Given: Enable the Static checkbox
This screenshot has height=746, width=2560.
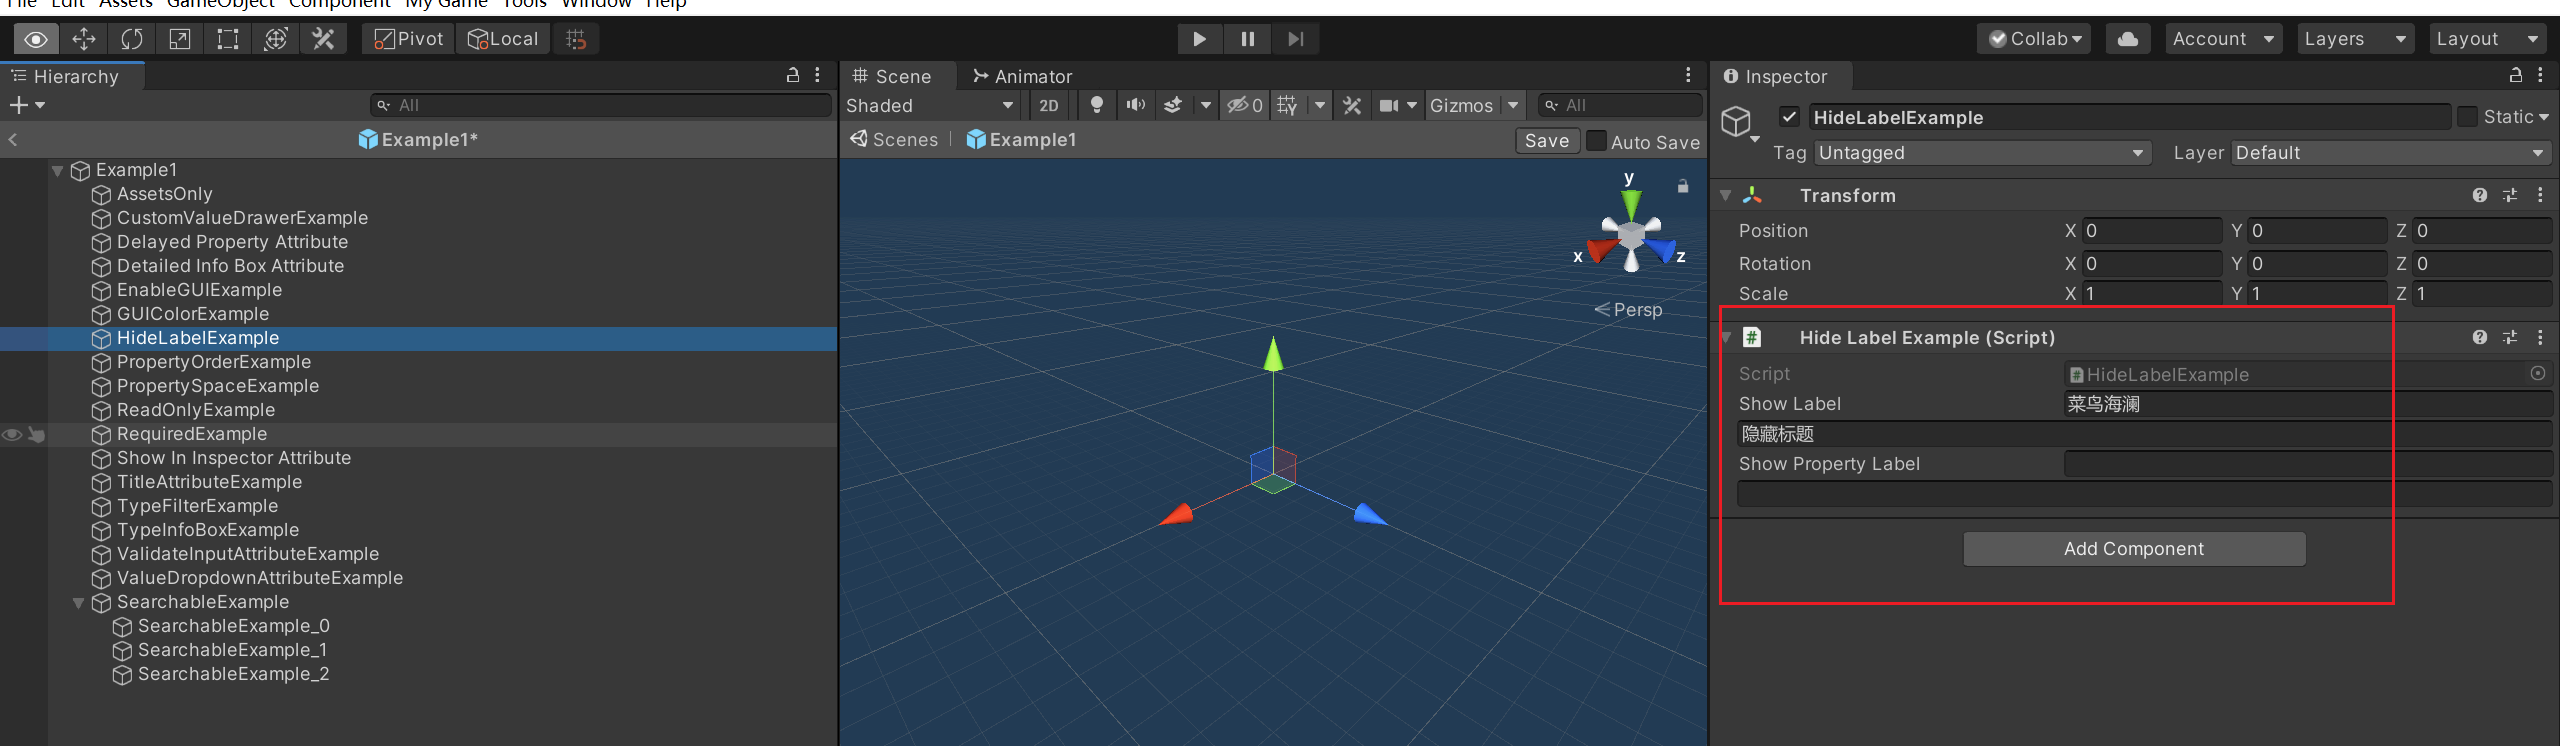Looking at the screenshot, I should (2468, 117).
